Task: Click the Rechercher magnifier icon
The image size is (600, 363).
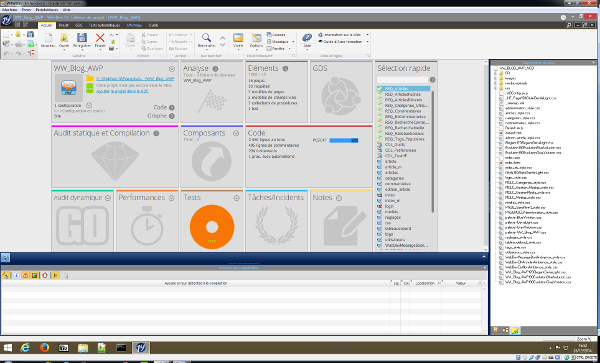Action: [206, 37]
